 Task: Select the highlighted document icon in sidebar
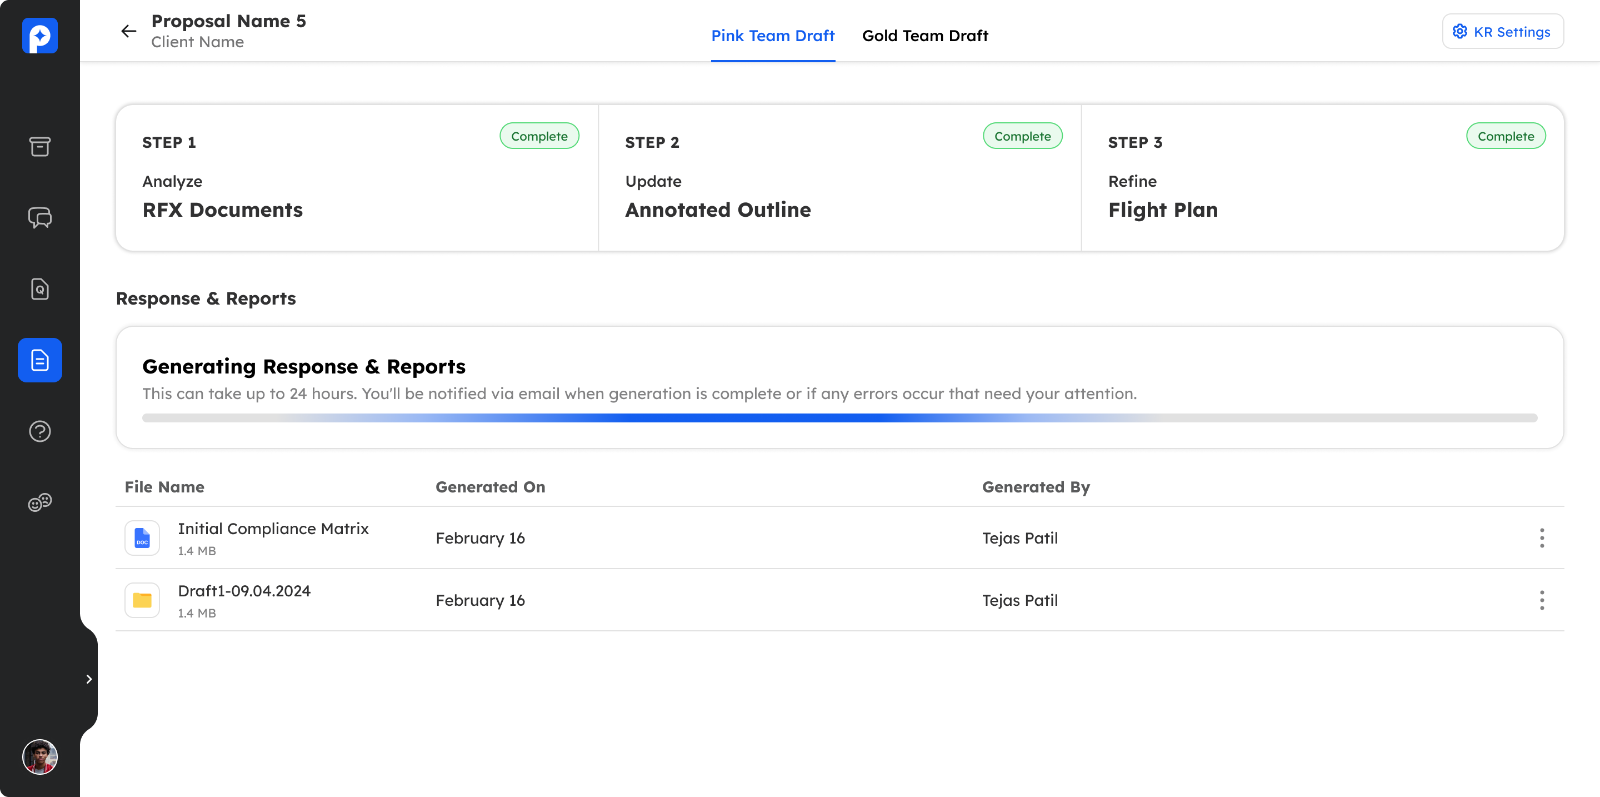point(40,360)
